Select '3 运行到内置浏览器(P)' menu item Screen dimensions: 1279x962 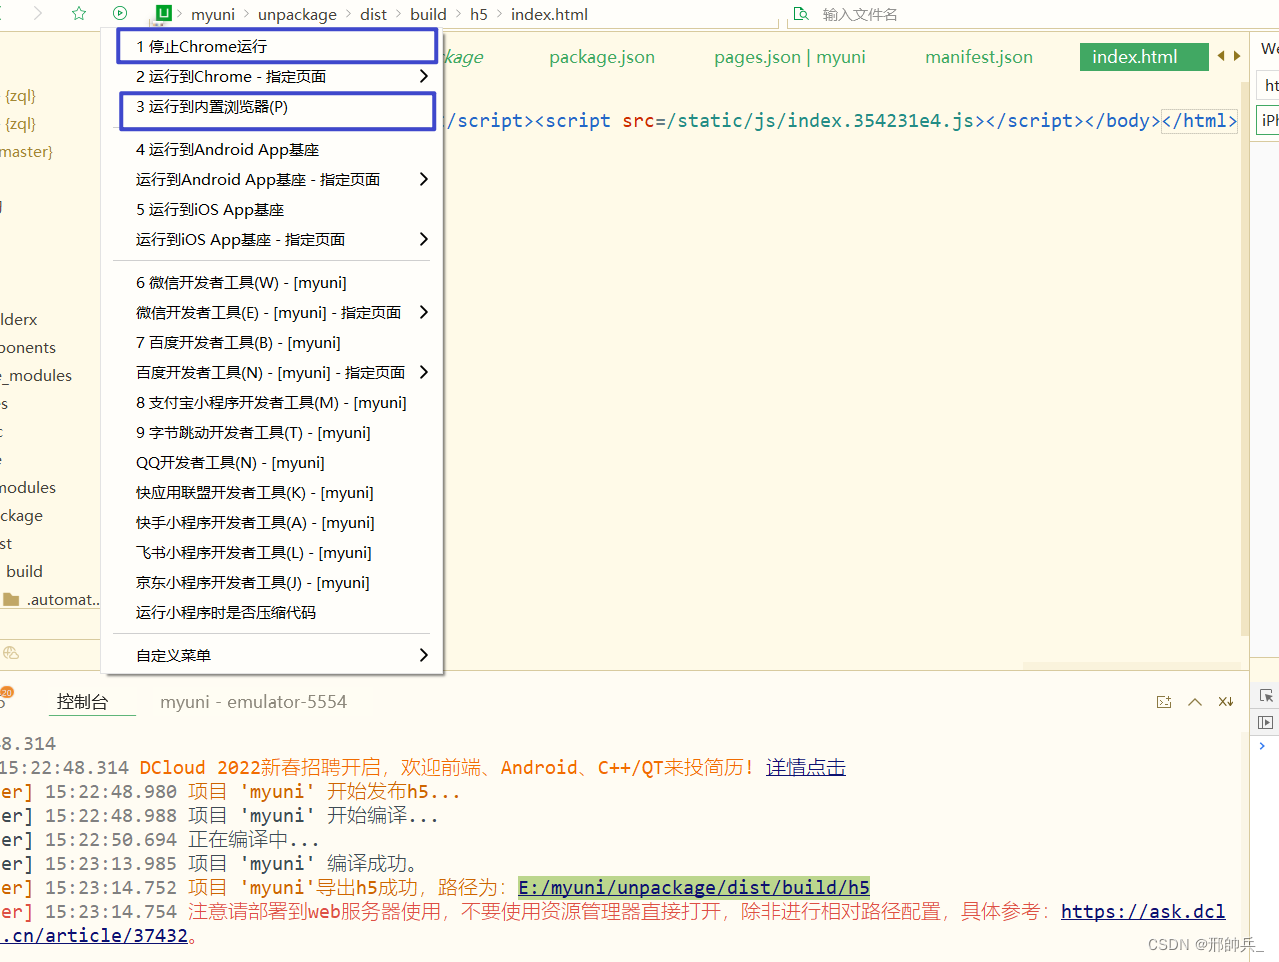pyautogui.click(x=277, y=110)
